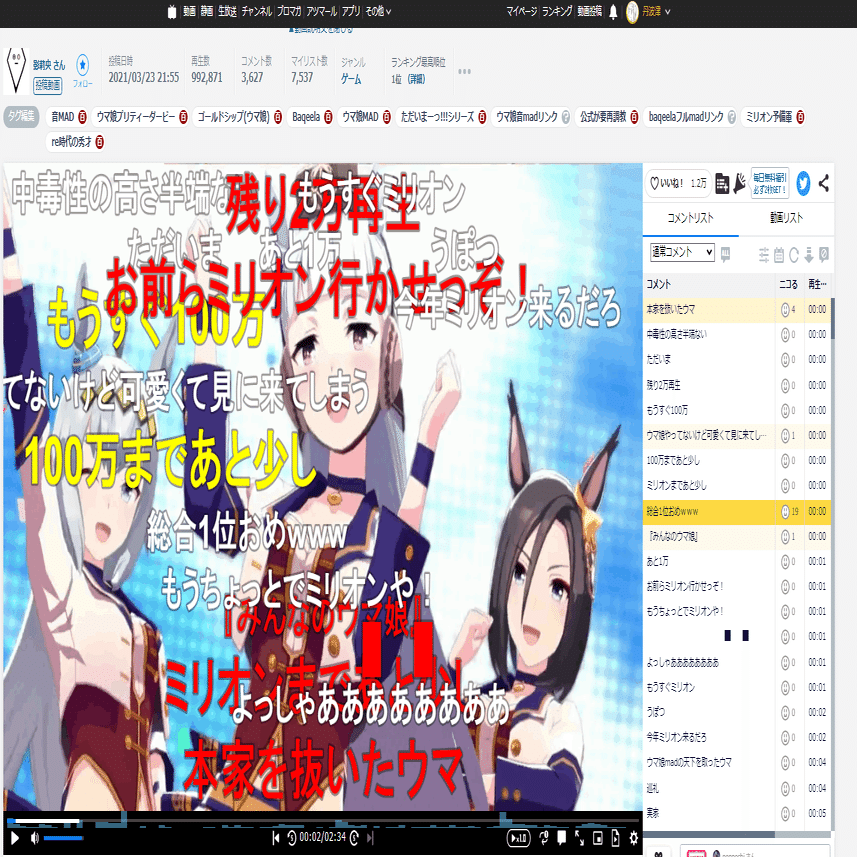857x857 pixels.
Task: Add video to mylist icon
Action: click(722, 184)
